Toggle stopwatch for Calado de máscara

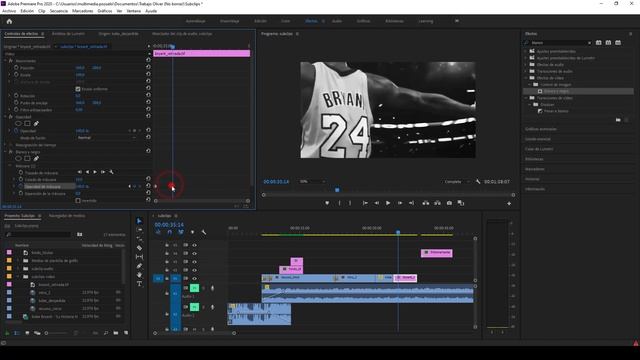[21, 179]
